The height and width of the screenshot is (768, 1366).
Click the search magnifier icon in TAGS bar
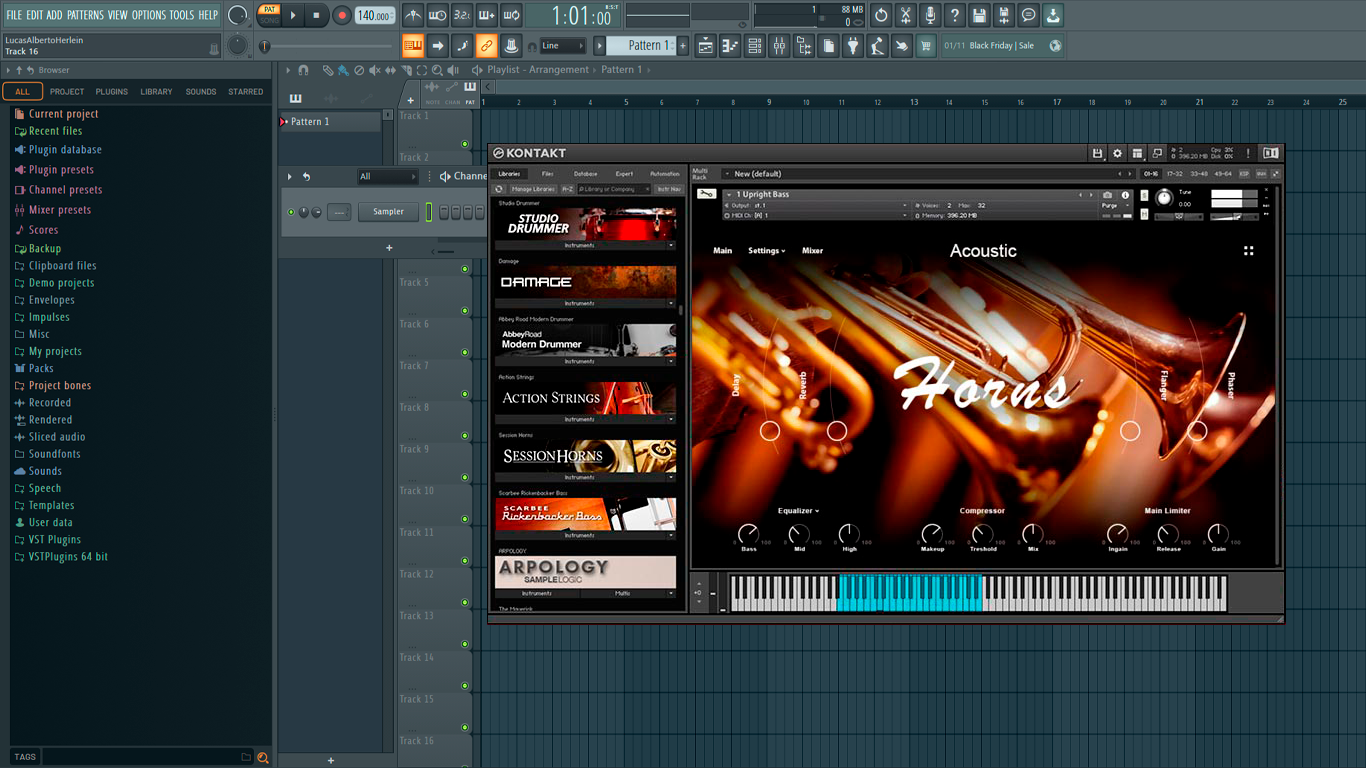tap(263, 758)
